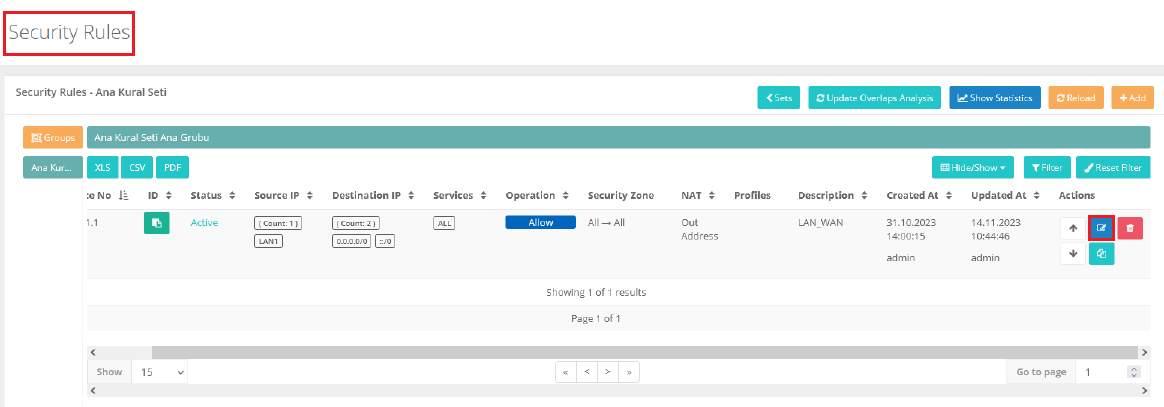Select the Ana Kural Seti Ana Grubu bar
Viewport: 1164px width, 407px height.
(618, 137)
